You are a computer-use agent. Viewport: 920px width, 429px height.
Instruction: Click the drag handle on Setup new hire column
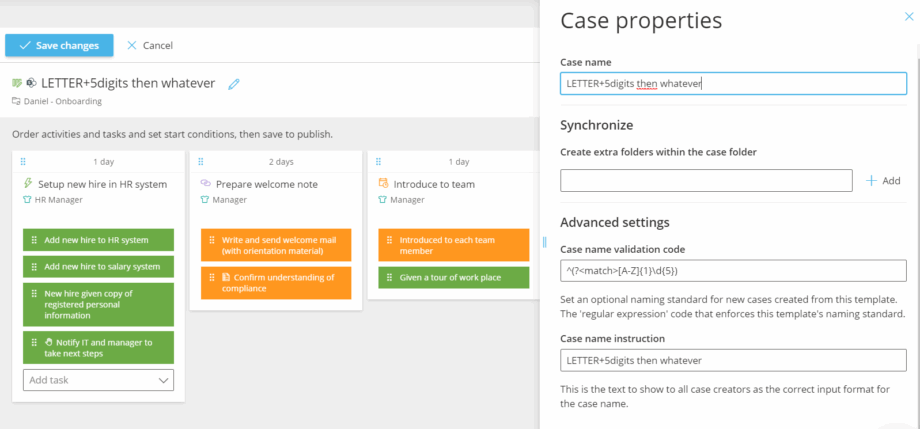tap(23, 162)
